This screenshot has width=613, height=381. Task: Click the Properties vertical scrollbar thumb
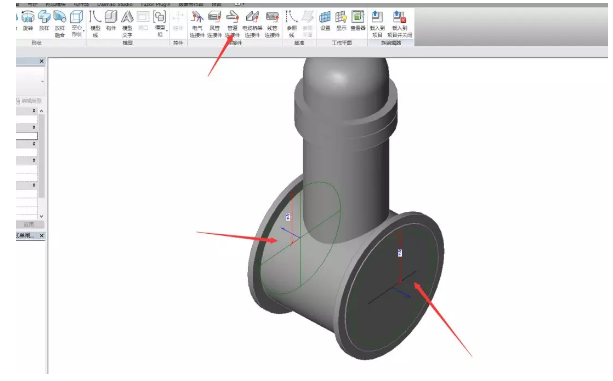(41, 156)
